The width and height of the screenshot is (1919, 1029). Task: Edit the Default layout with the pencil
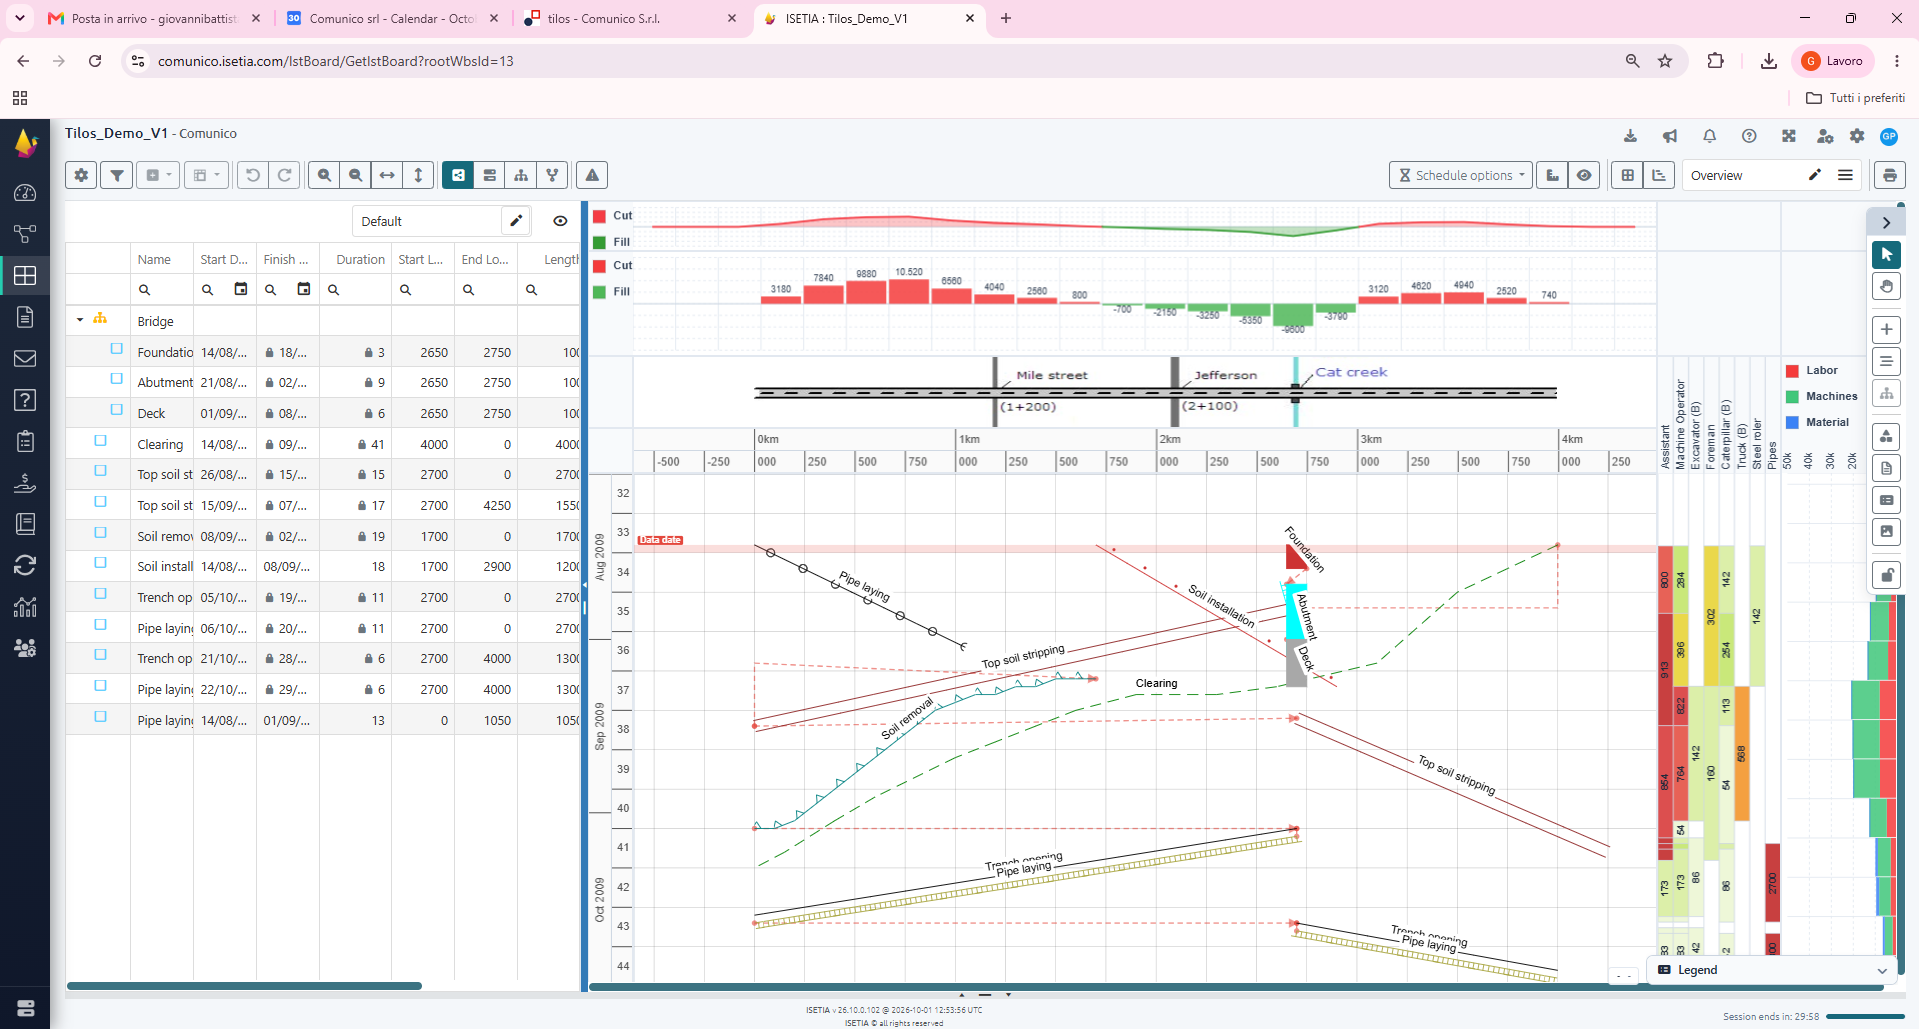516,221
